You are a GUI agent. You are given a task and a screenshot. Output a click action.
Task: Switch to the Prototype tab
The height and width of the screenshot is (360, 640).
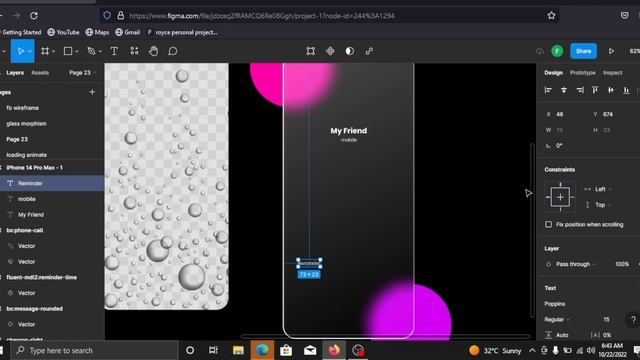coord(582,73)
